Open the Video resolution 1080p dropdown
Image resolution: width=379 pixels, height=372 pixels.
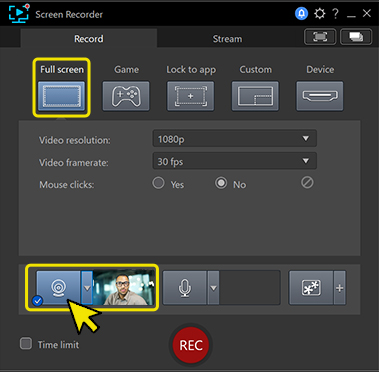pyautogui.click(x=235, y=139)
